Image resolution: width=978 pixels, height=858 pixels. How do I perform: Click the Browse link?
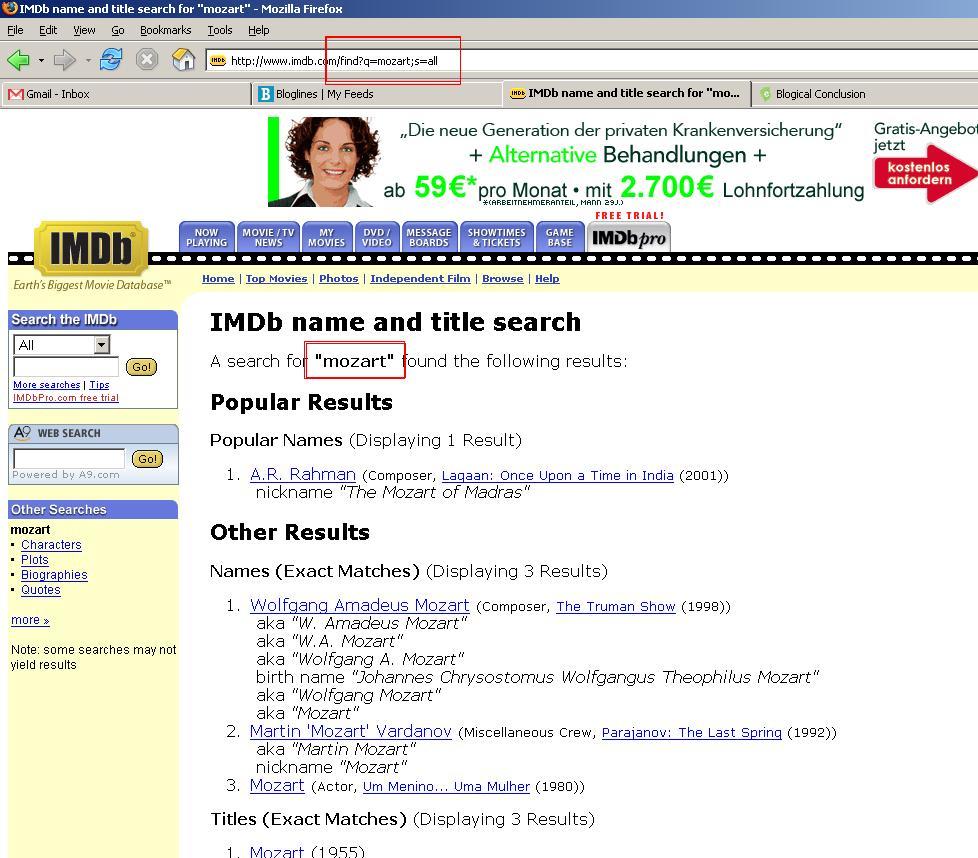click(x=503, y=279)
